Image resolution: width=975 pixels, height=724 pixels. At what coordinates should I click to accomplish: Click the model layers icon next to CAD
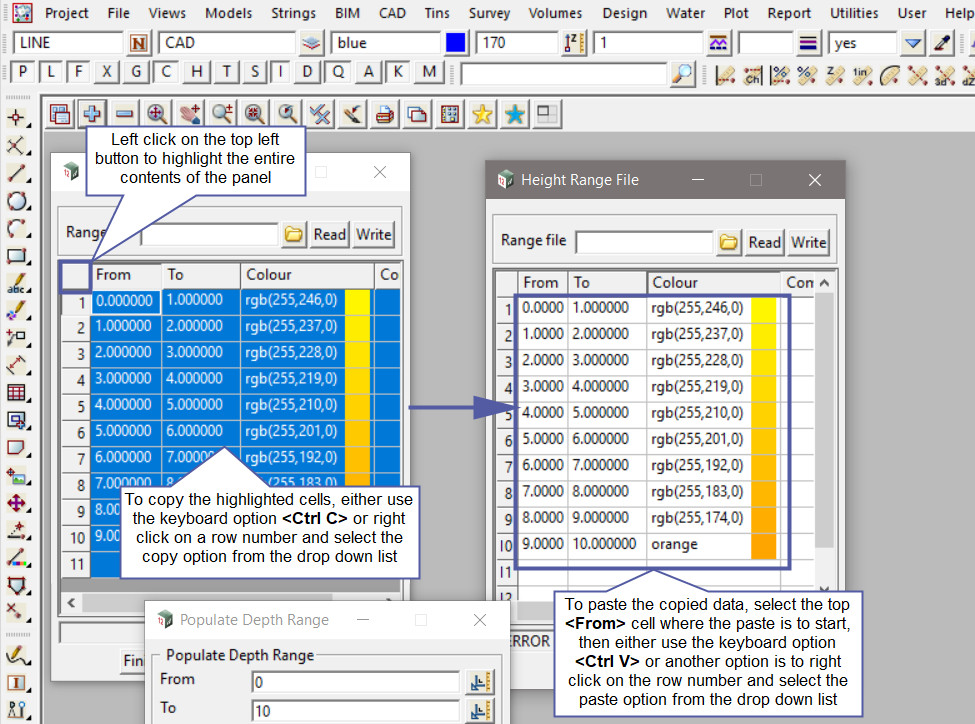pyautogui.click(x=312, y=43)
